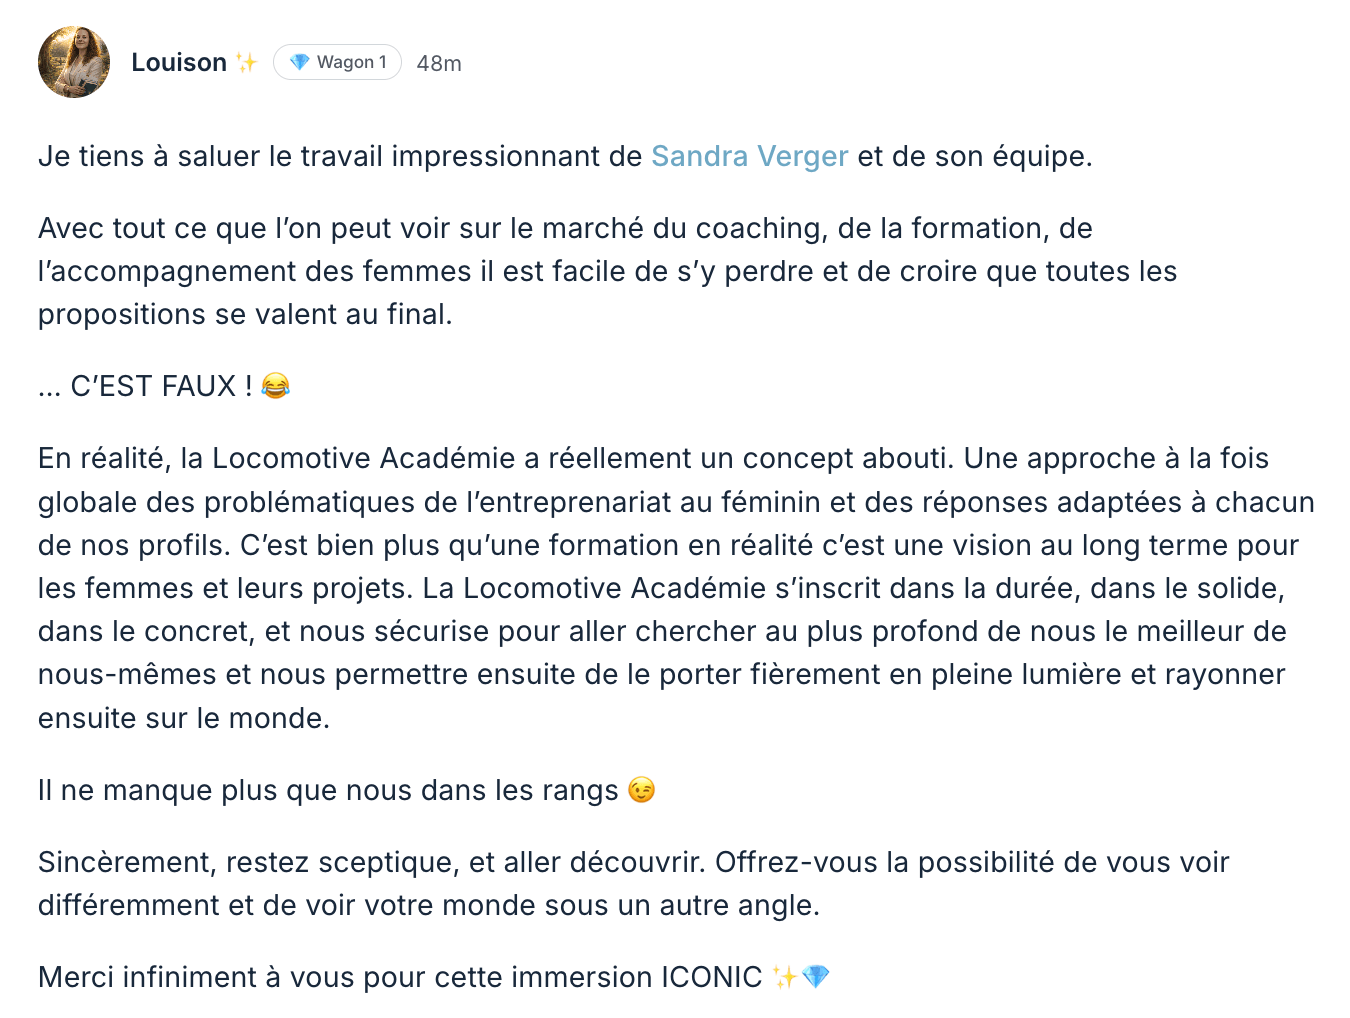Click the winking emoji after "rangs"
This screenshot has width=1350, height=1018.
pyautogui.click(x=641, y=790)
